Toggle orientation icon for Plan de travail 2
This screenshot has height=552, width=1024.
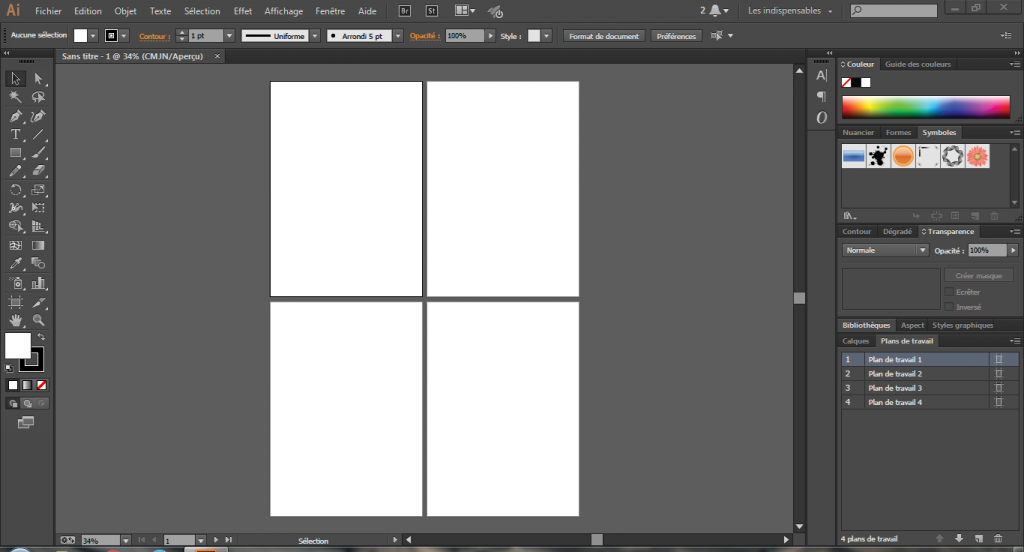999,374
